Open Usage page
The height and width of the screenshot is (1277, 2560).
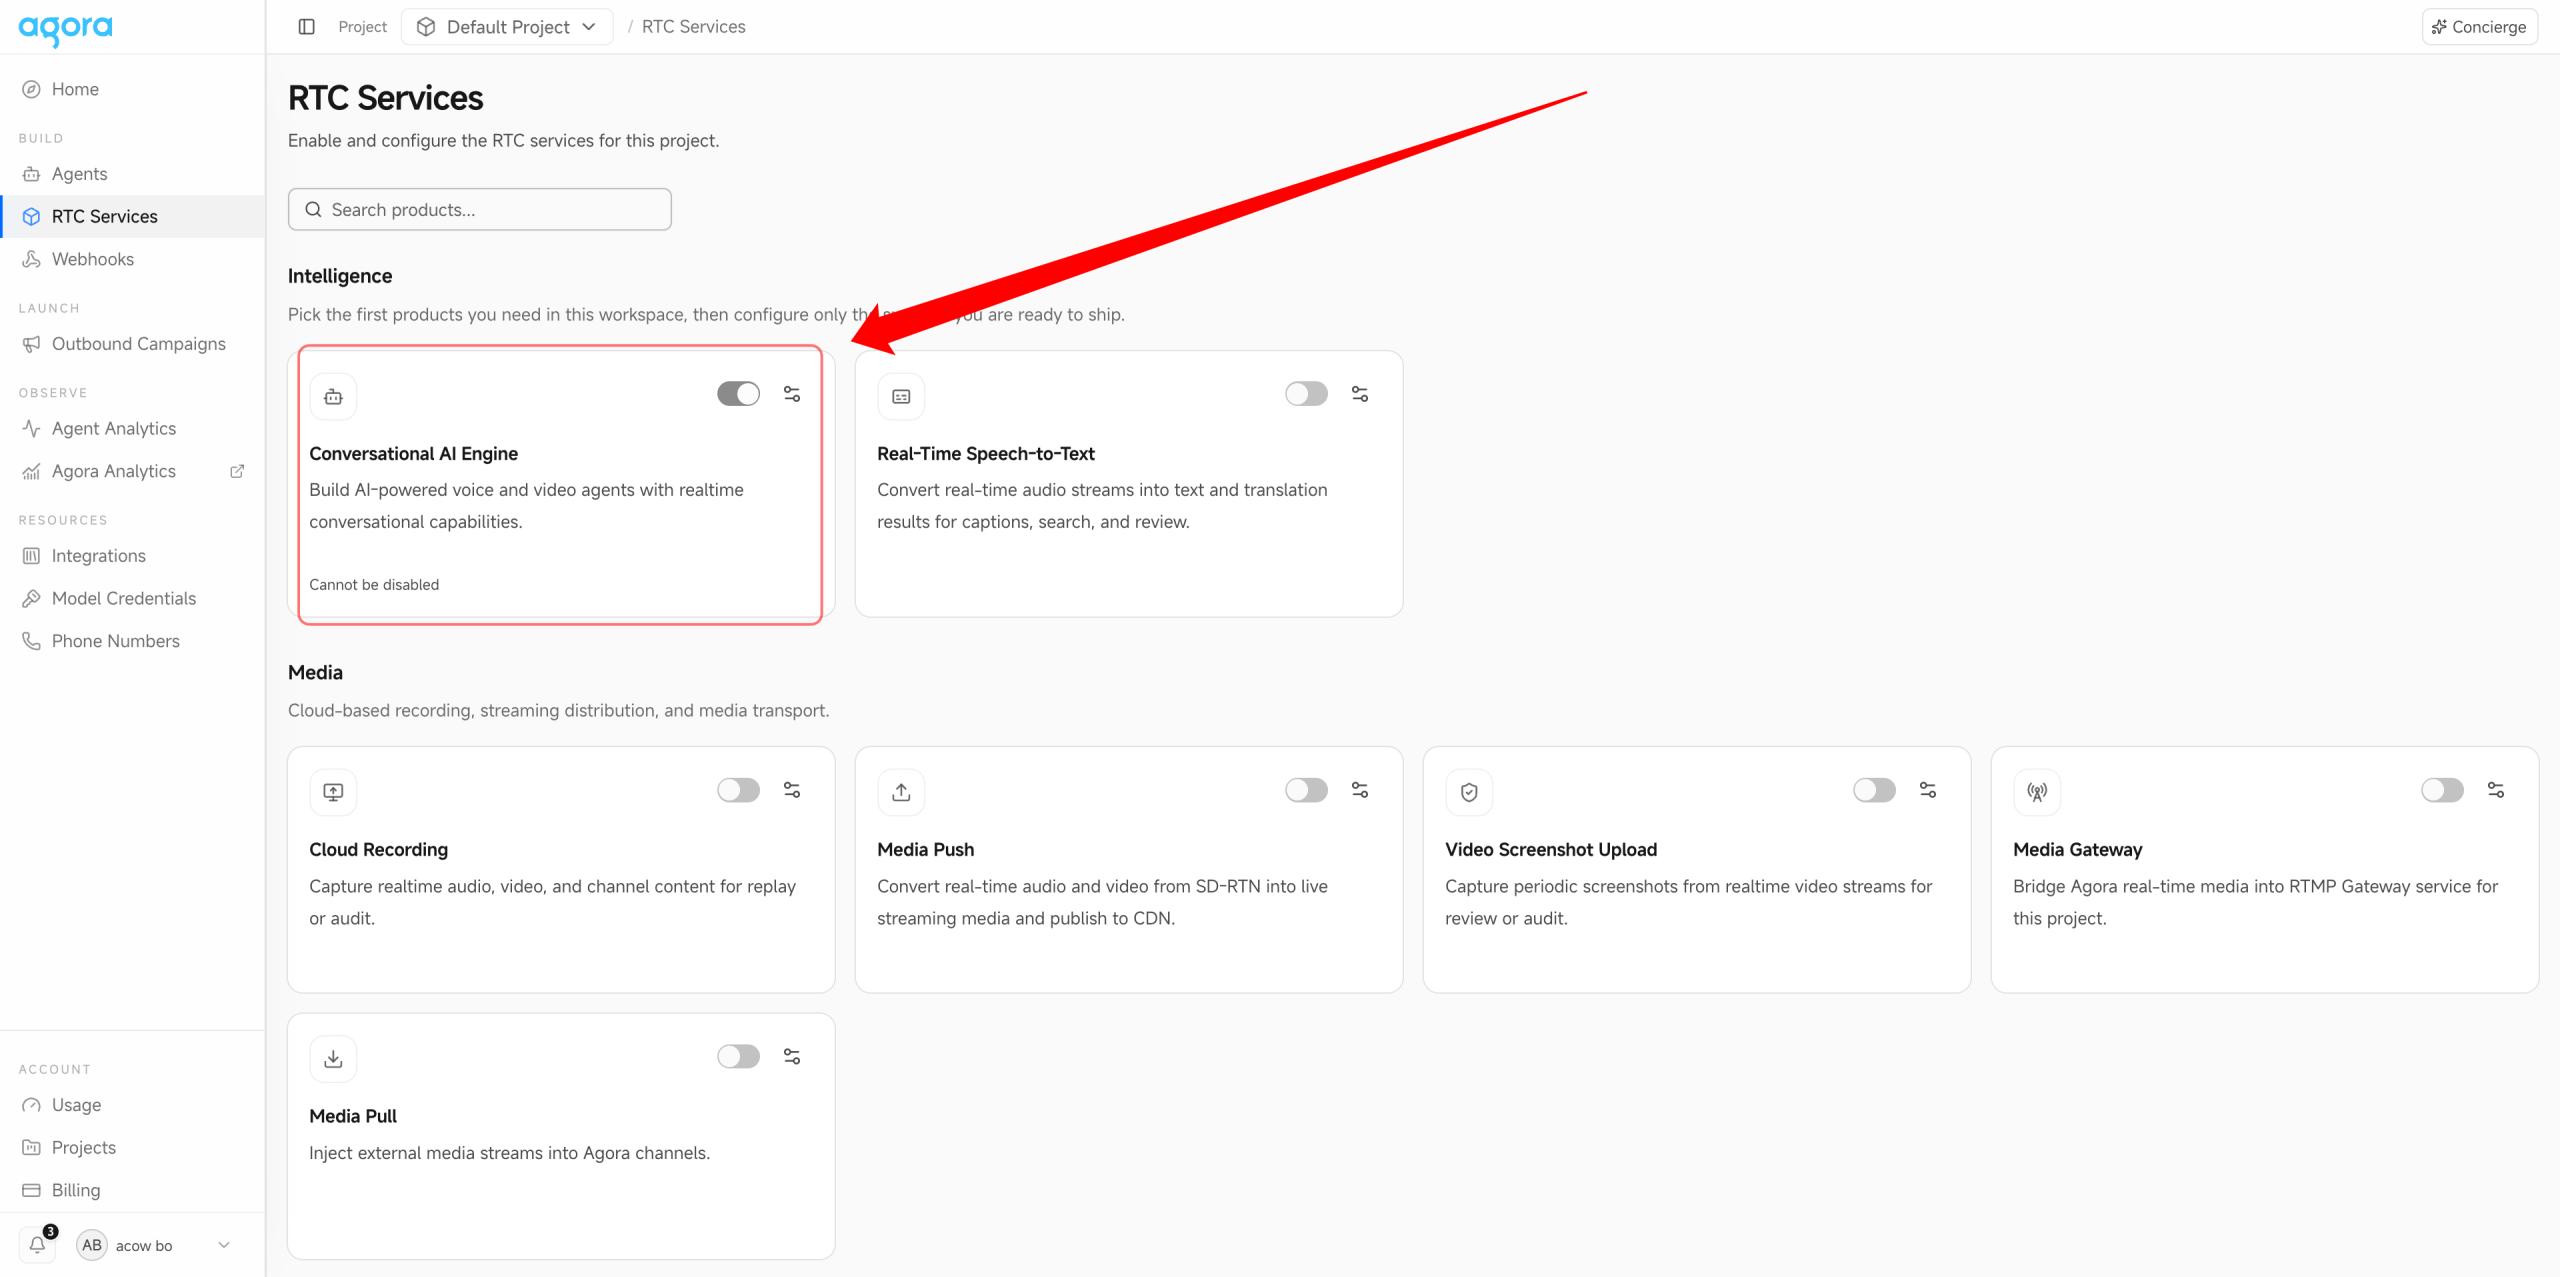132,1105
